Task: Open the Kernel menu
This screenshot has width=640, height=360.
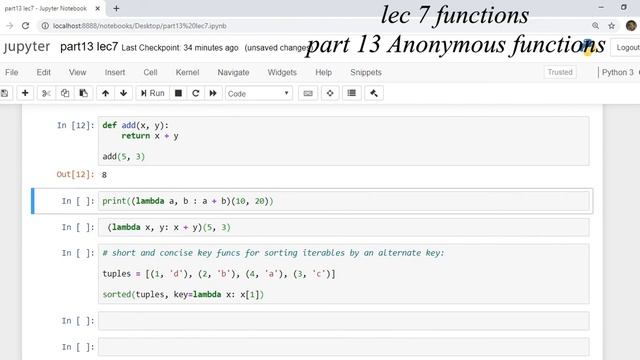Action: (x=187, y=72)
